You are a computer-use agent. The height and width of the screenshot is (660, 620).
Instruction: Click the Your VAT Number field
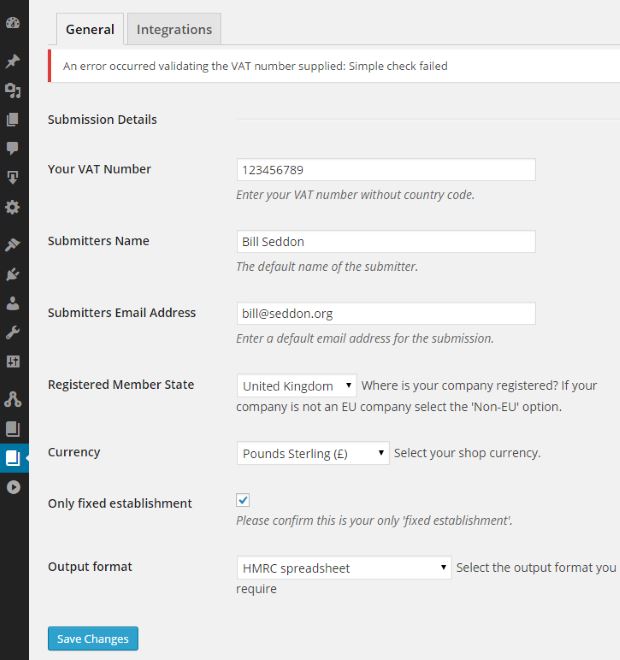[386, 170]
